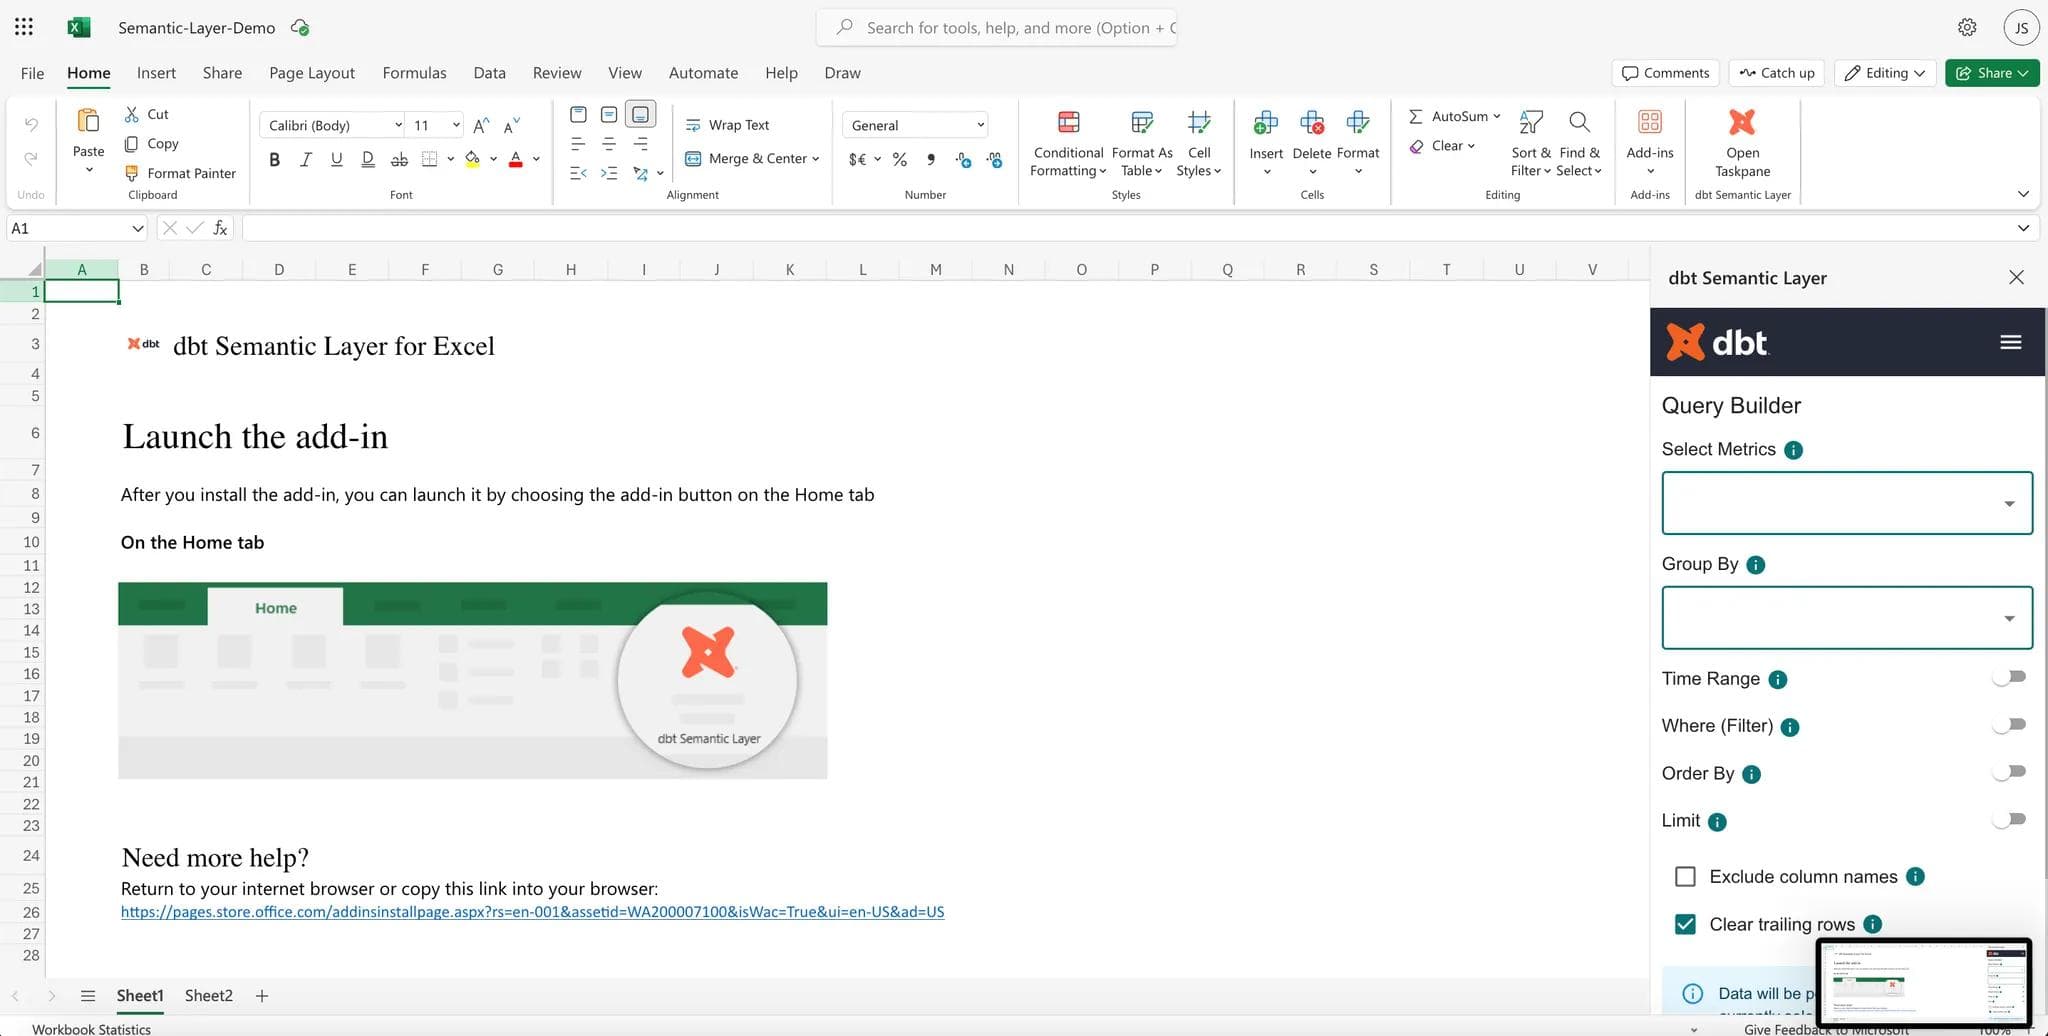
Task: Open the General number format dropdown
Action: [x=980, y=125]
